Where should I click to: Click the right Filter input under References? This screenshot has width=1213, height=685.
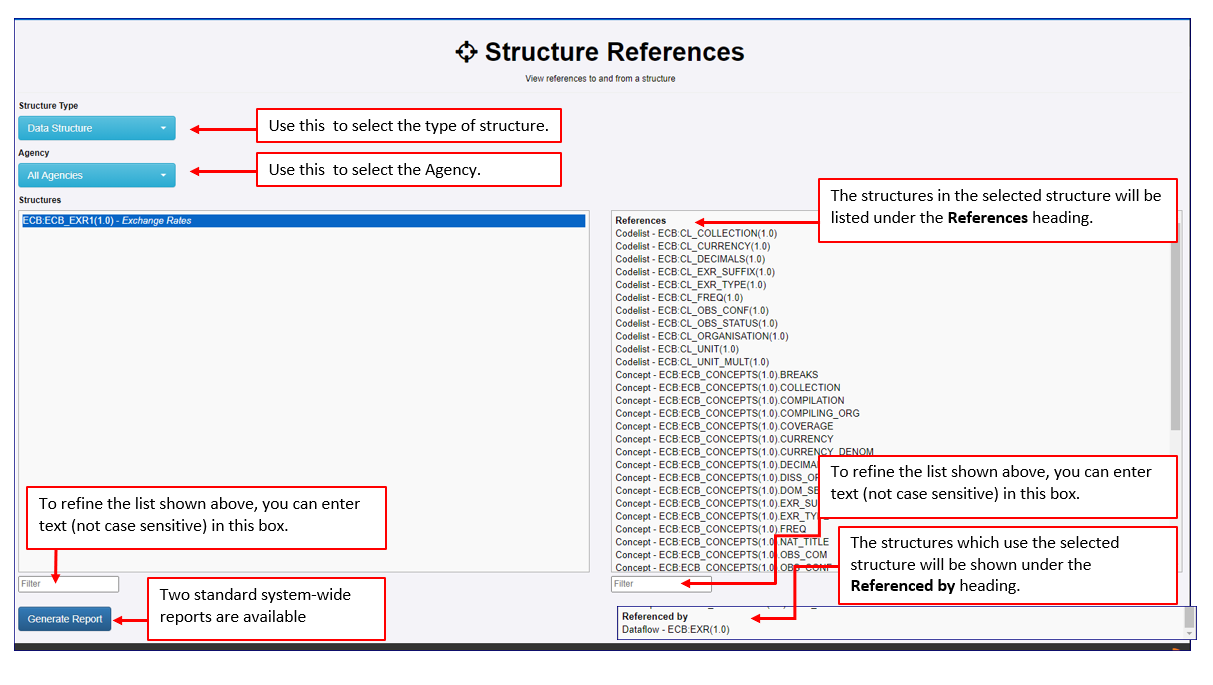(661, 583)
